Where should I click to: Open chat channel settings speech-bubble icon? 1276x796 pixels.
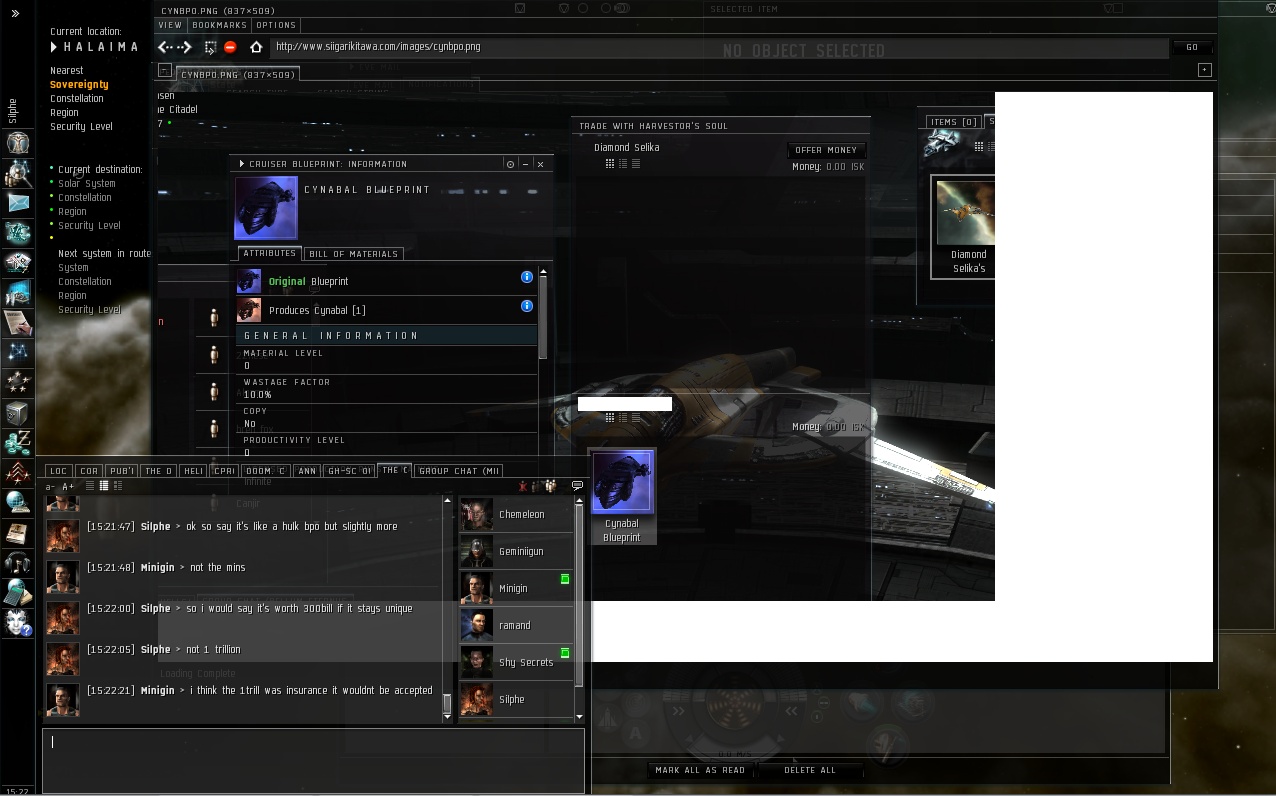coord(577,486)
